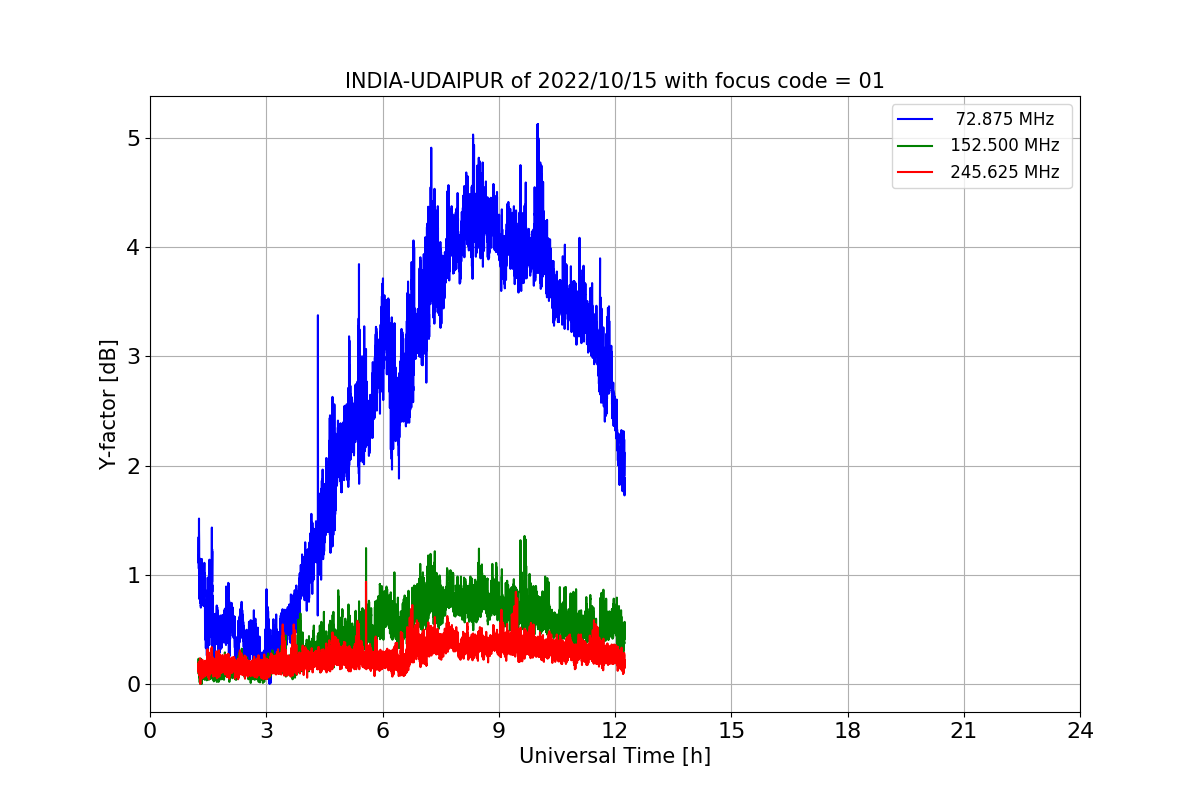
Task: Click x-axis tick label '6'
Action: point(383,731)
